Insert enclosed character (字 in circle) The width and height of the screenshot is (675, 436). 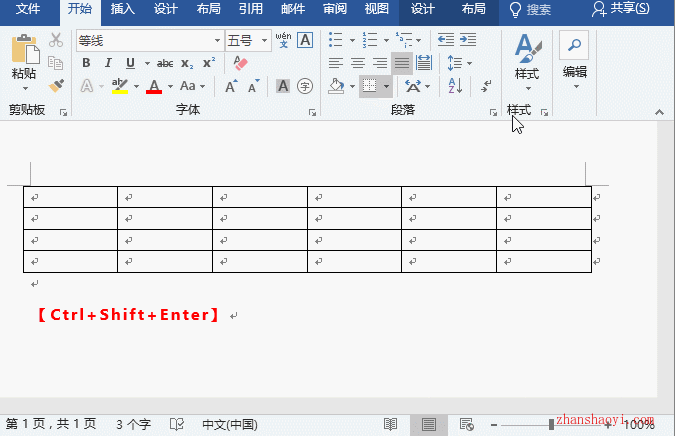pos(305,86)
